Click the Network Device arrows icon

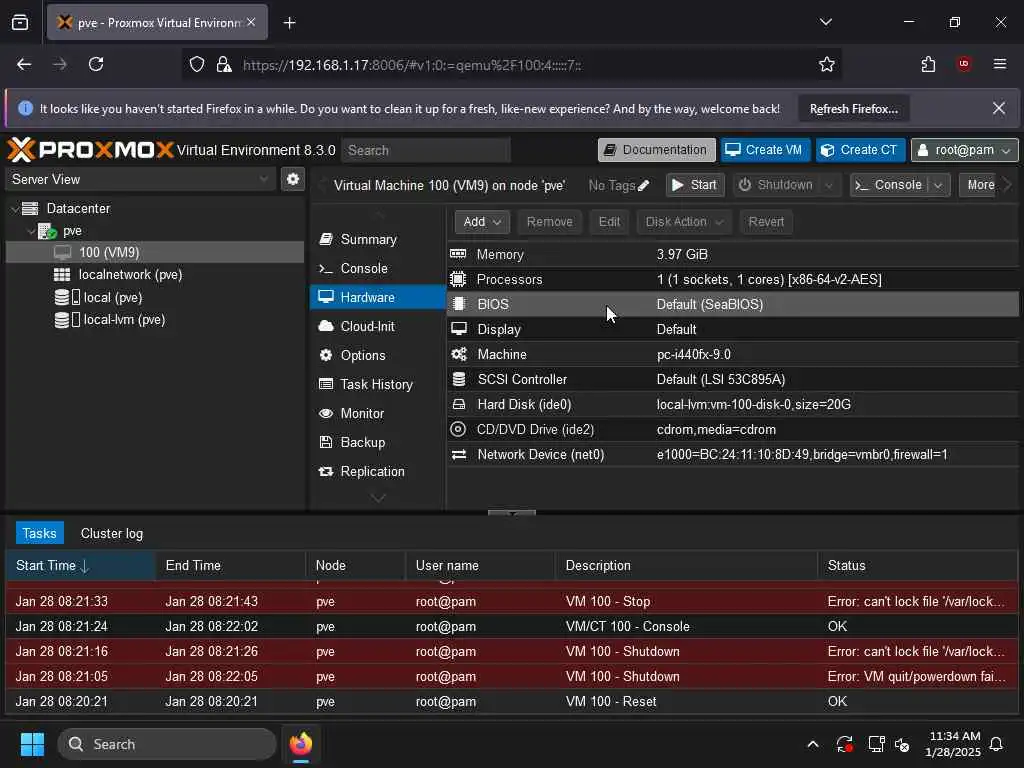click(x=459, y=454)
